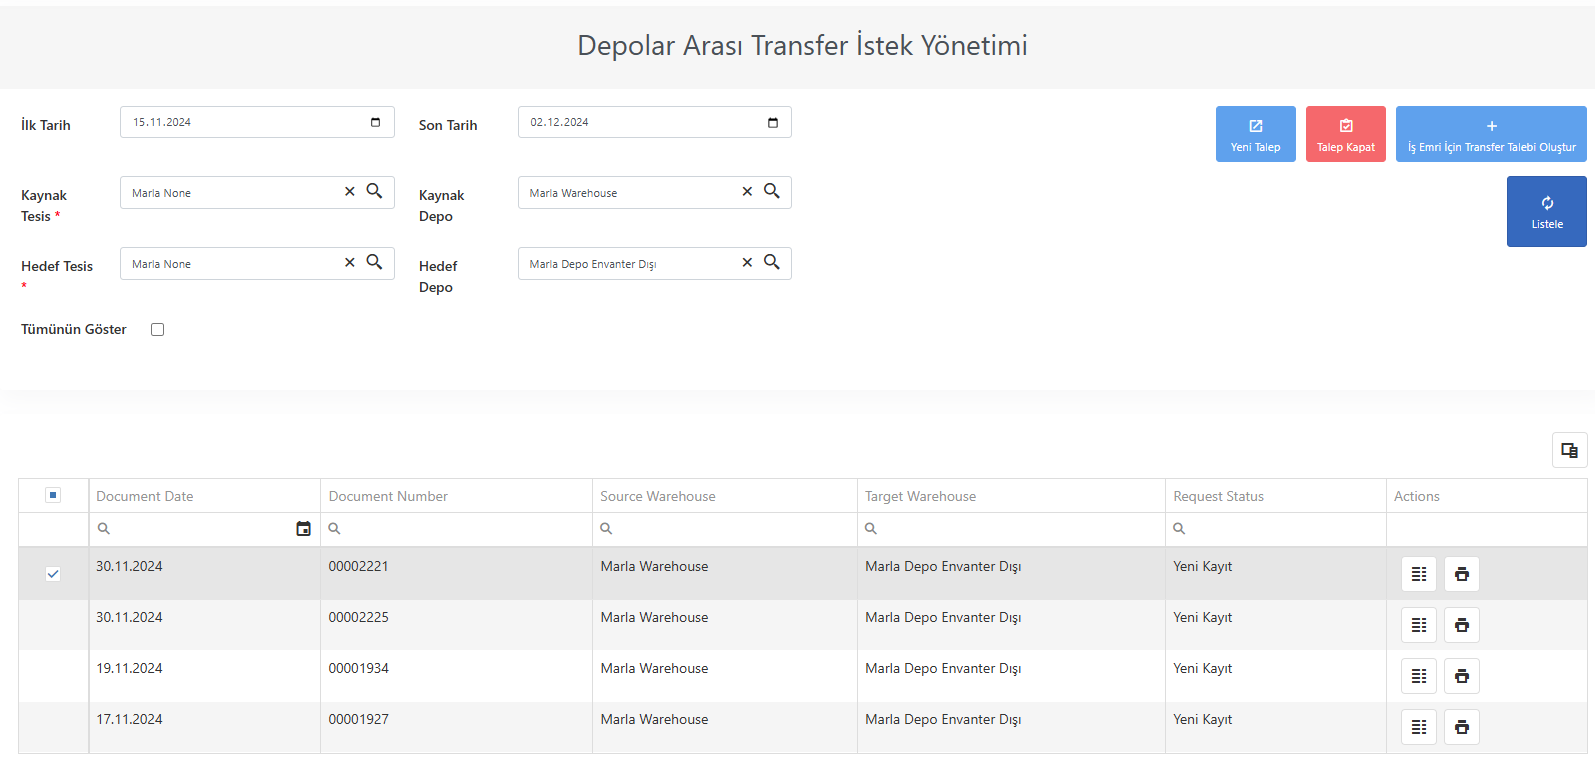The image size is (1595, 758).
Task: Show details for document 00001934
Action: pyautogui.click(x=1419, y=676)
